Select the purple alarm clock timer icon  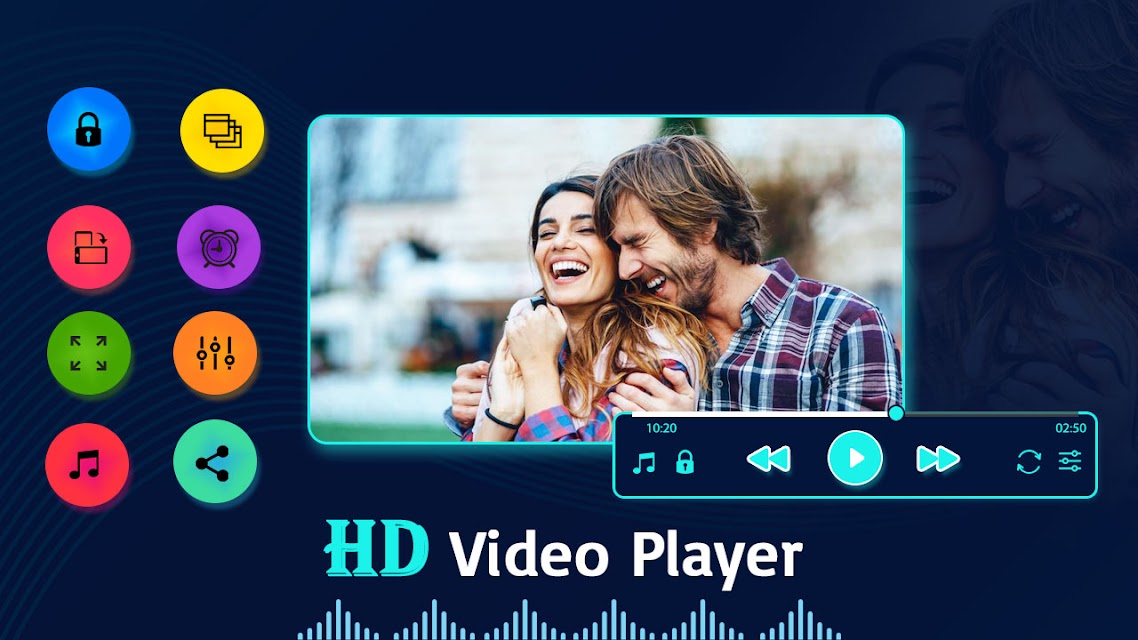tap(218, 247)
